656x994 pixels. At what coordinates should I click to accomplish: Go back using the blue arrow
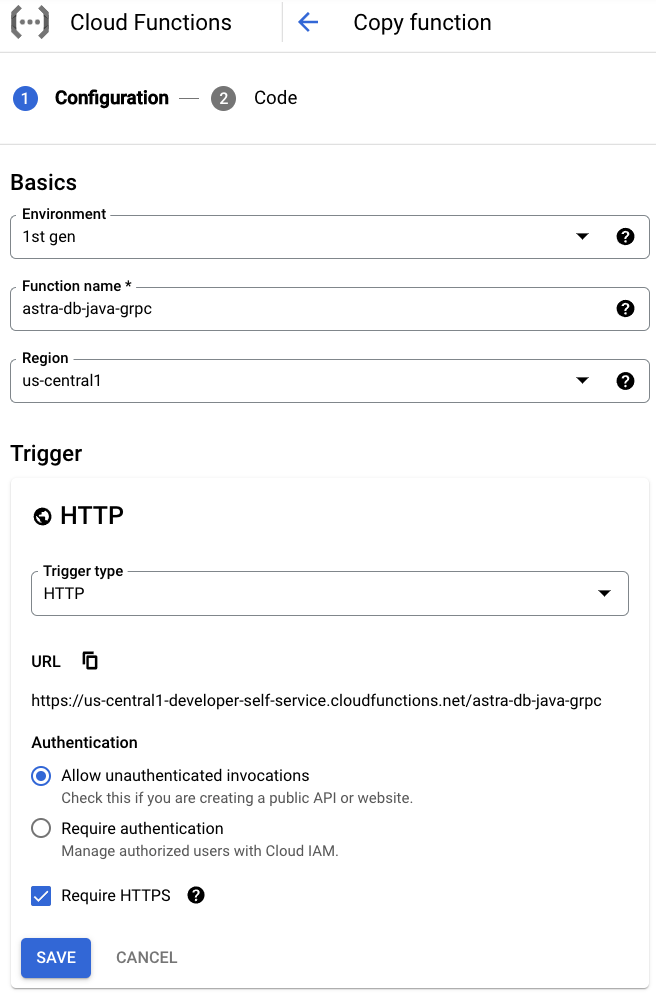(x=308, y=23)
